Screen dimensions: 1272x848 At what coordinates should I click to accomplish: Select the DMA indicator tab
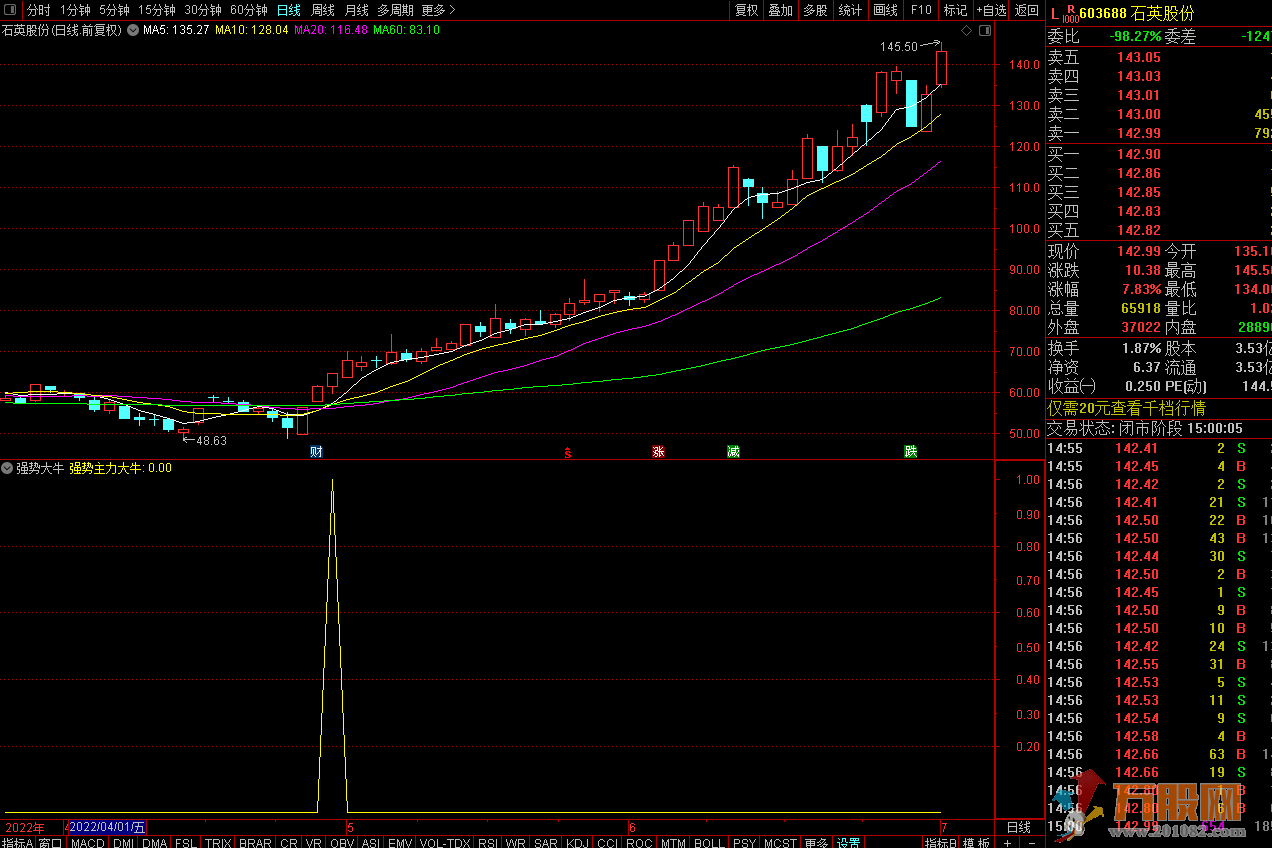[154, 843]
